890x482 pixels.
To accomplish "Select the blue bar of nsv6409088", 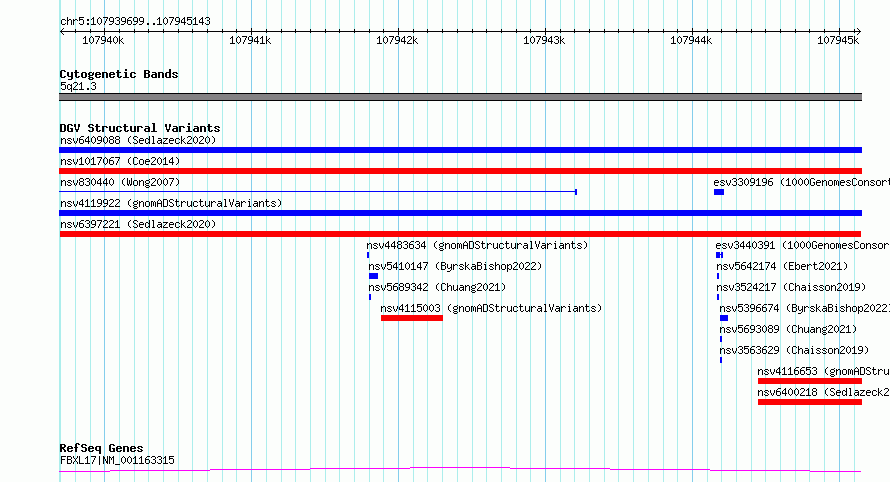I will tap(460, 150).
